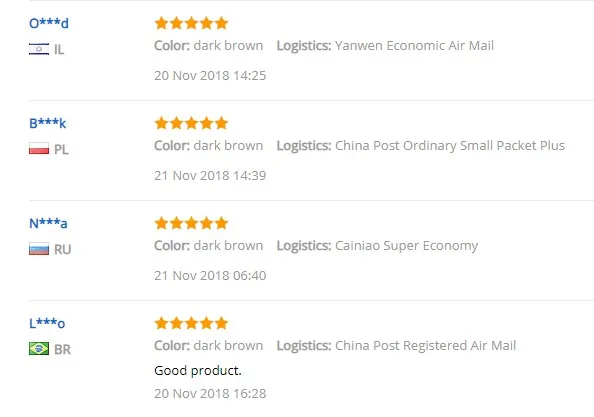This screenshot has height=417, width=594.
Task: Click the 21 Nov 2018 06:40 timestamp
Action: coord(210,275)
